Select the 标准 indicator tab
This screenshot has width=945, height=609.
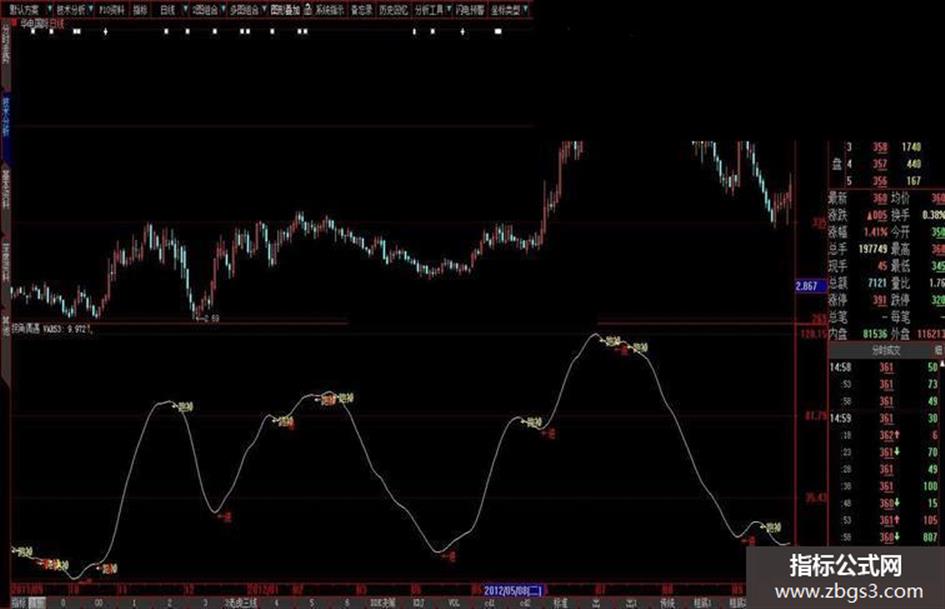560,602
